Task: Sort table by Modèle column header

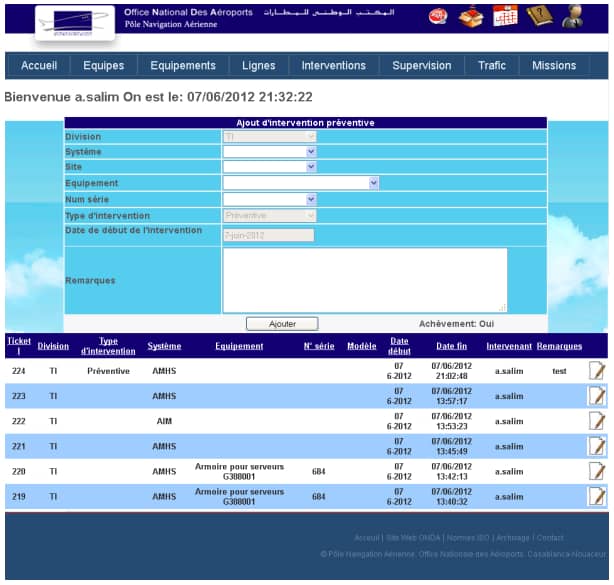Action: (361, 346)
